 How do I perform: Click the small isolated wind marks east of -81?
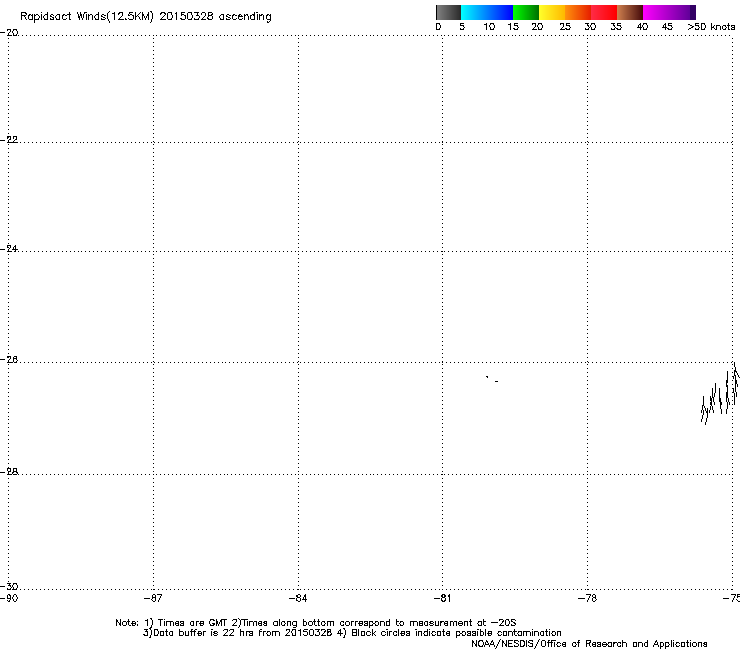[x=492, y=379]
